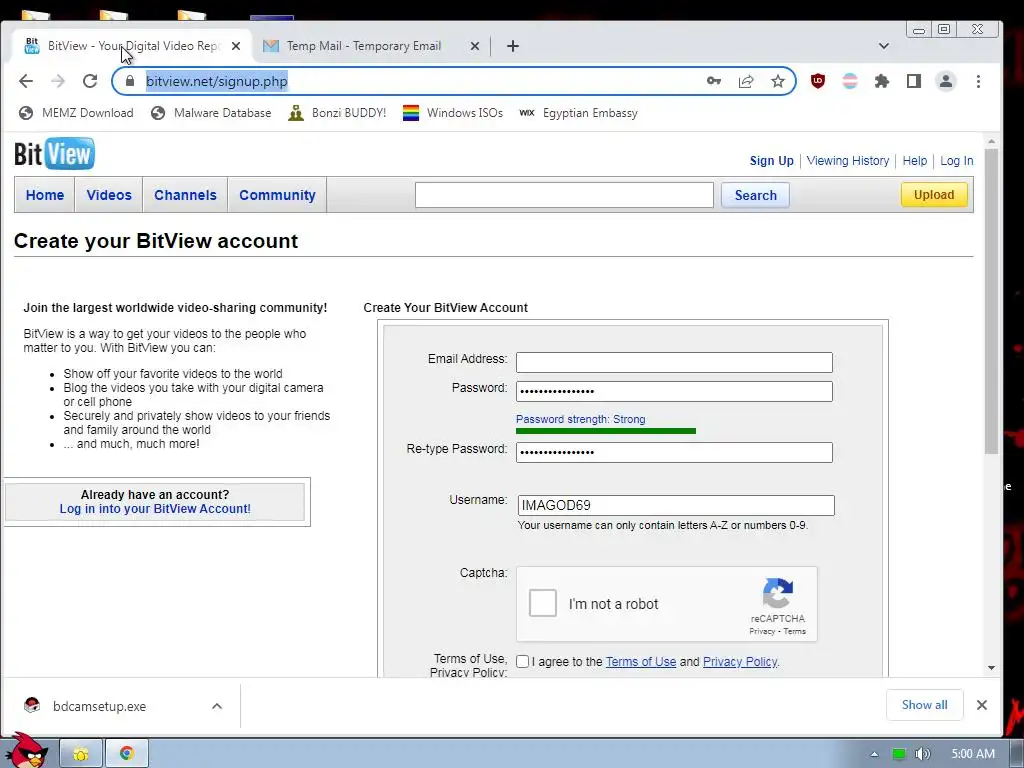
Task: Click the volume speaker tray icon
Action: pyautogui.click(x=922, y=754)
